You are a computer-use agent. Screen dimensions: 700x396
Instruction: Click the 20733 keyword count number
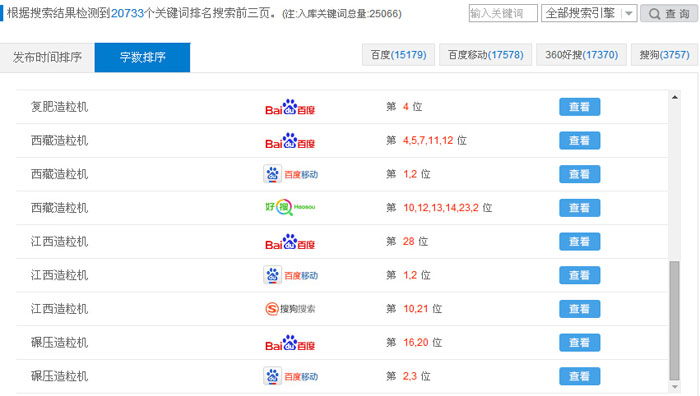(127, 13)
